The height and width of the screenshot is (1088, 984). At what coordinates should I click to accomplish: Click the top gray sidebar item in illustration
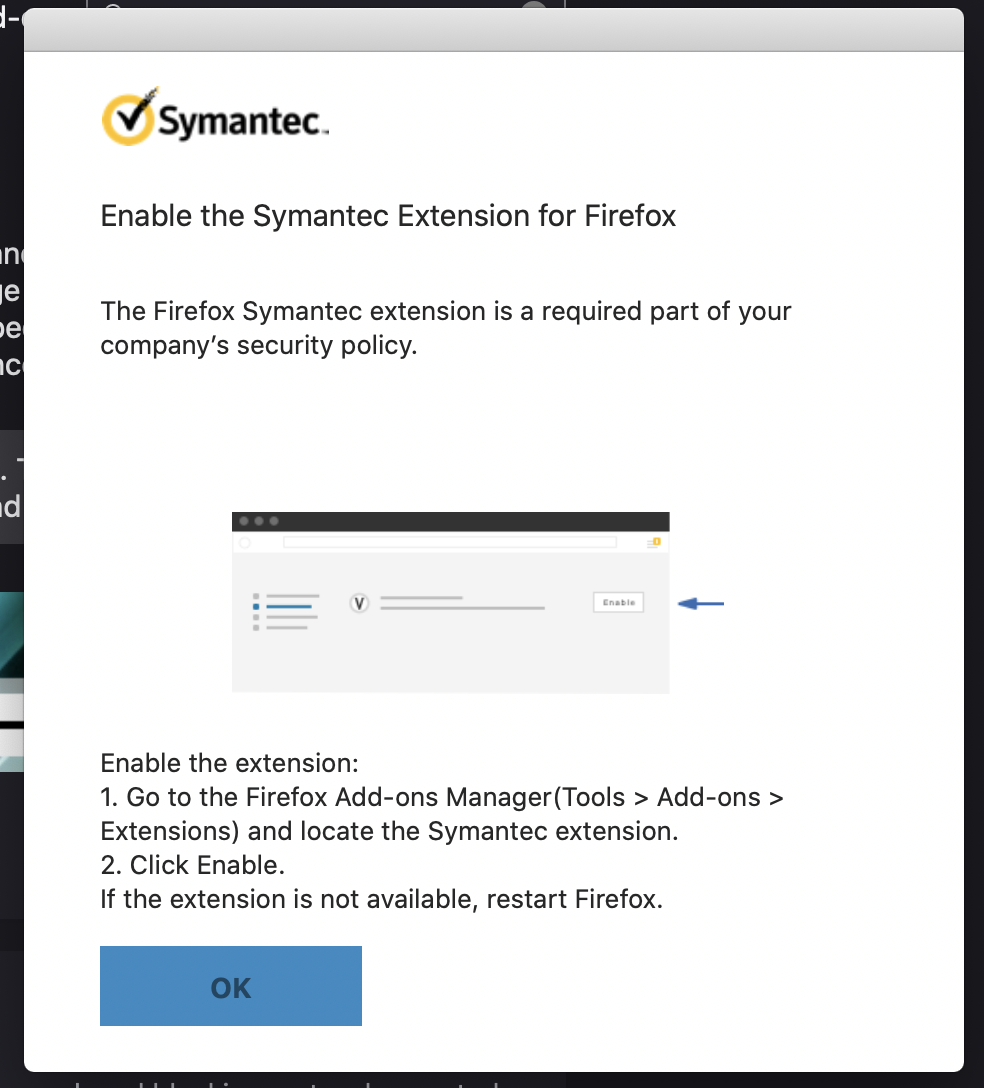tap(290, 596)
